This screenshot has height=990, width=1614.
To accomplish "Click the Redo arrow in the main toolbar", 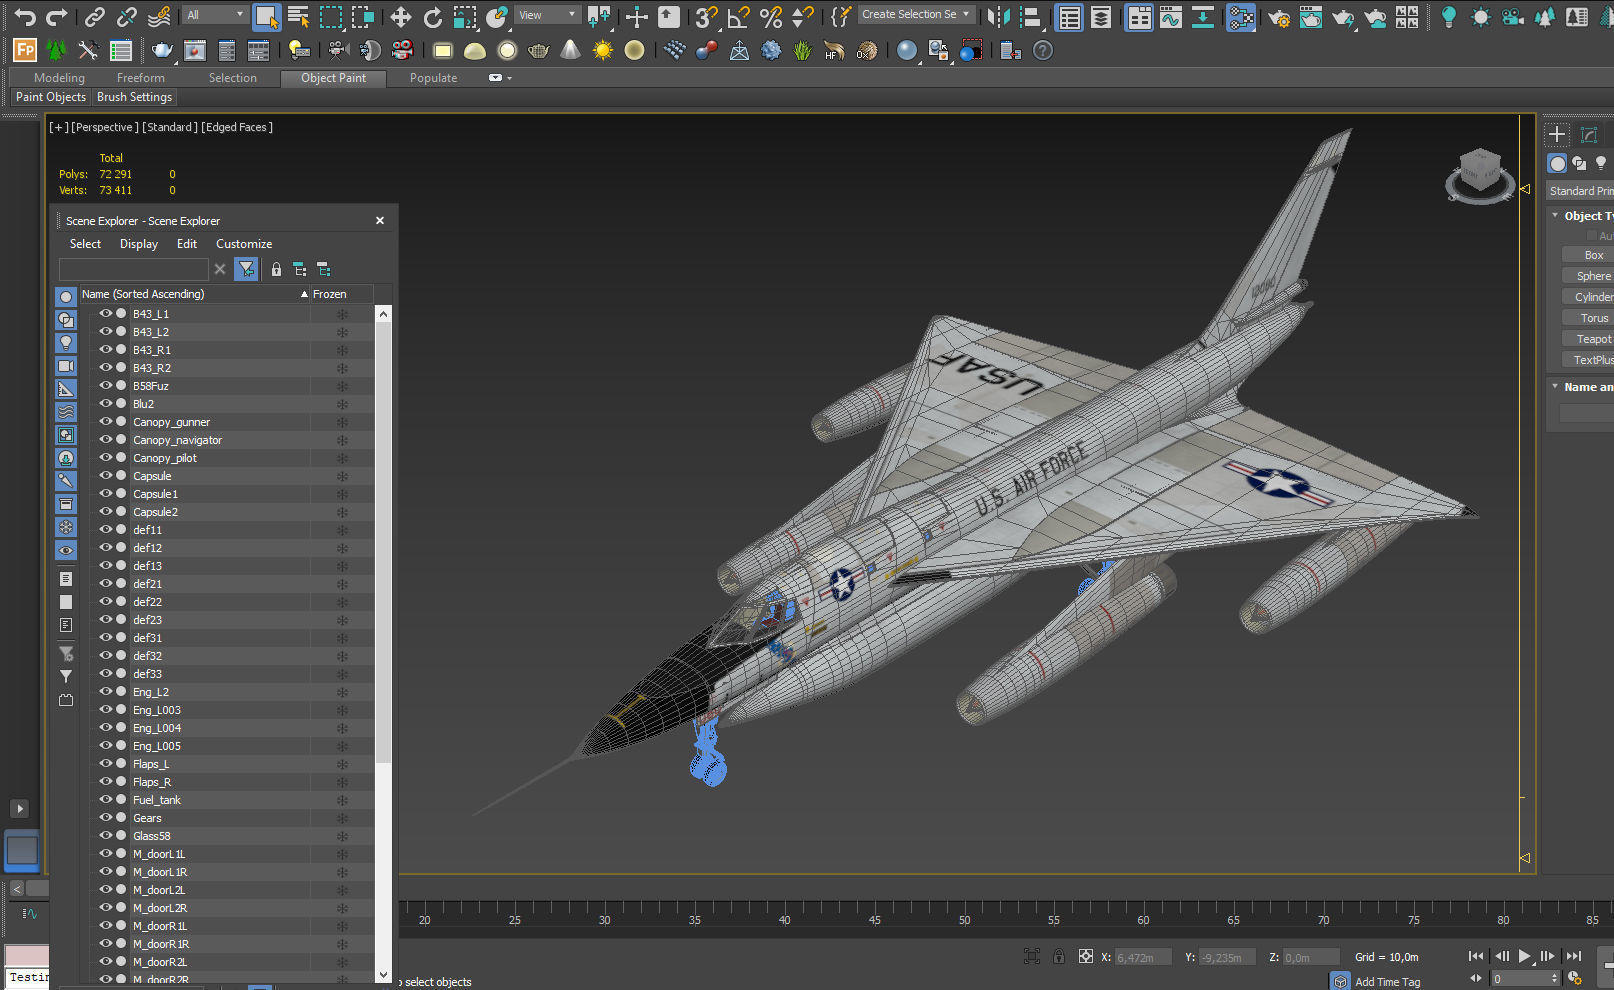I will pos(57,16).
